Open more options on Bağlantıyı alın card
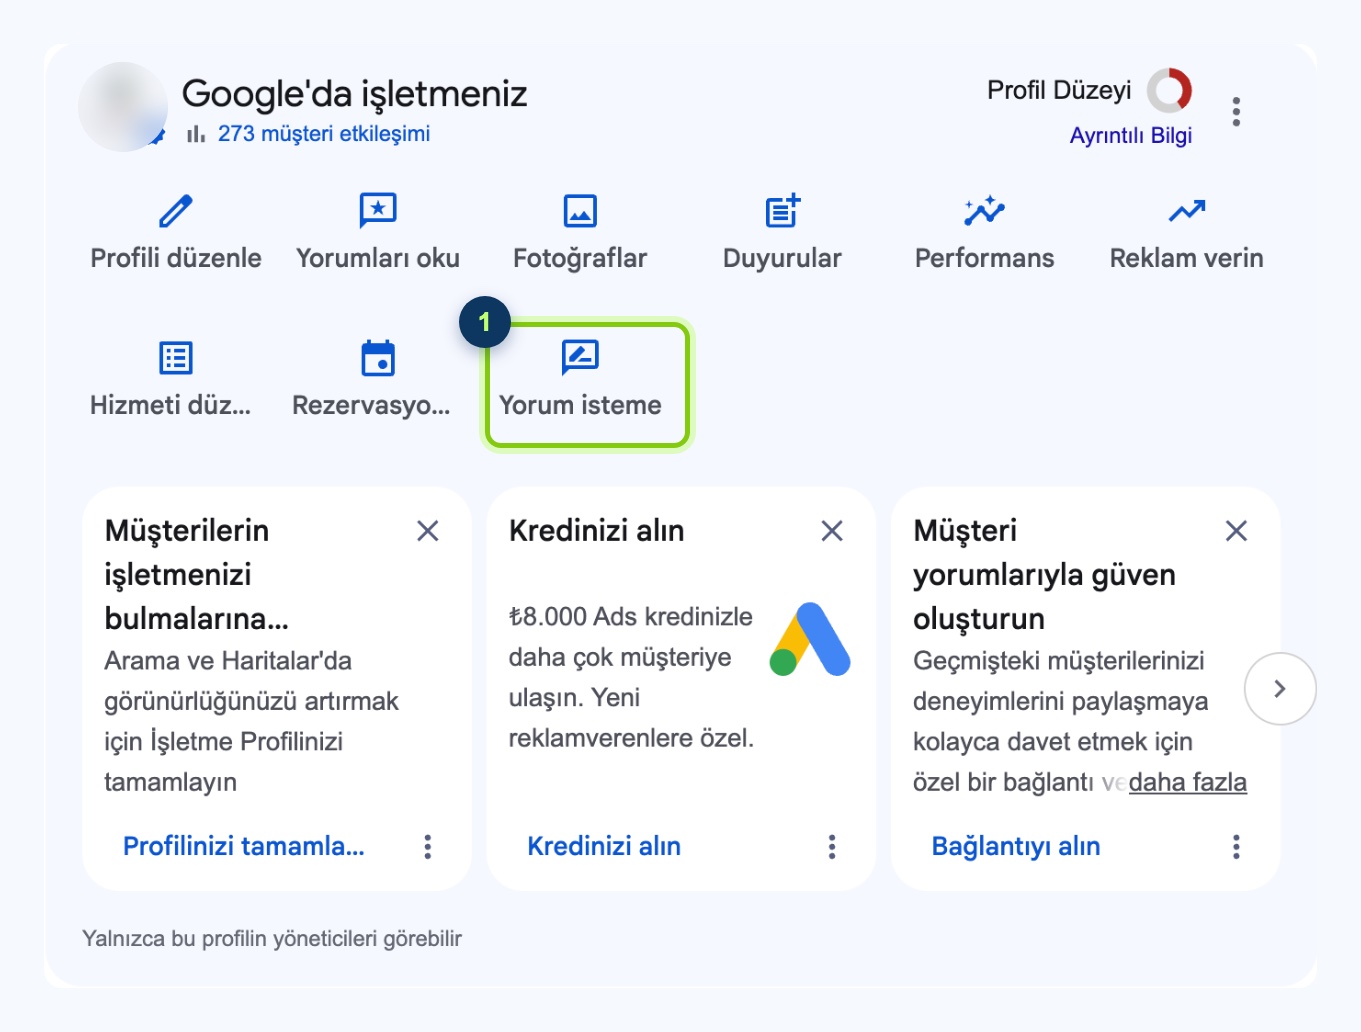The image size is (1361, 1032). click(x=1237, y=847)
